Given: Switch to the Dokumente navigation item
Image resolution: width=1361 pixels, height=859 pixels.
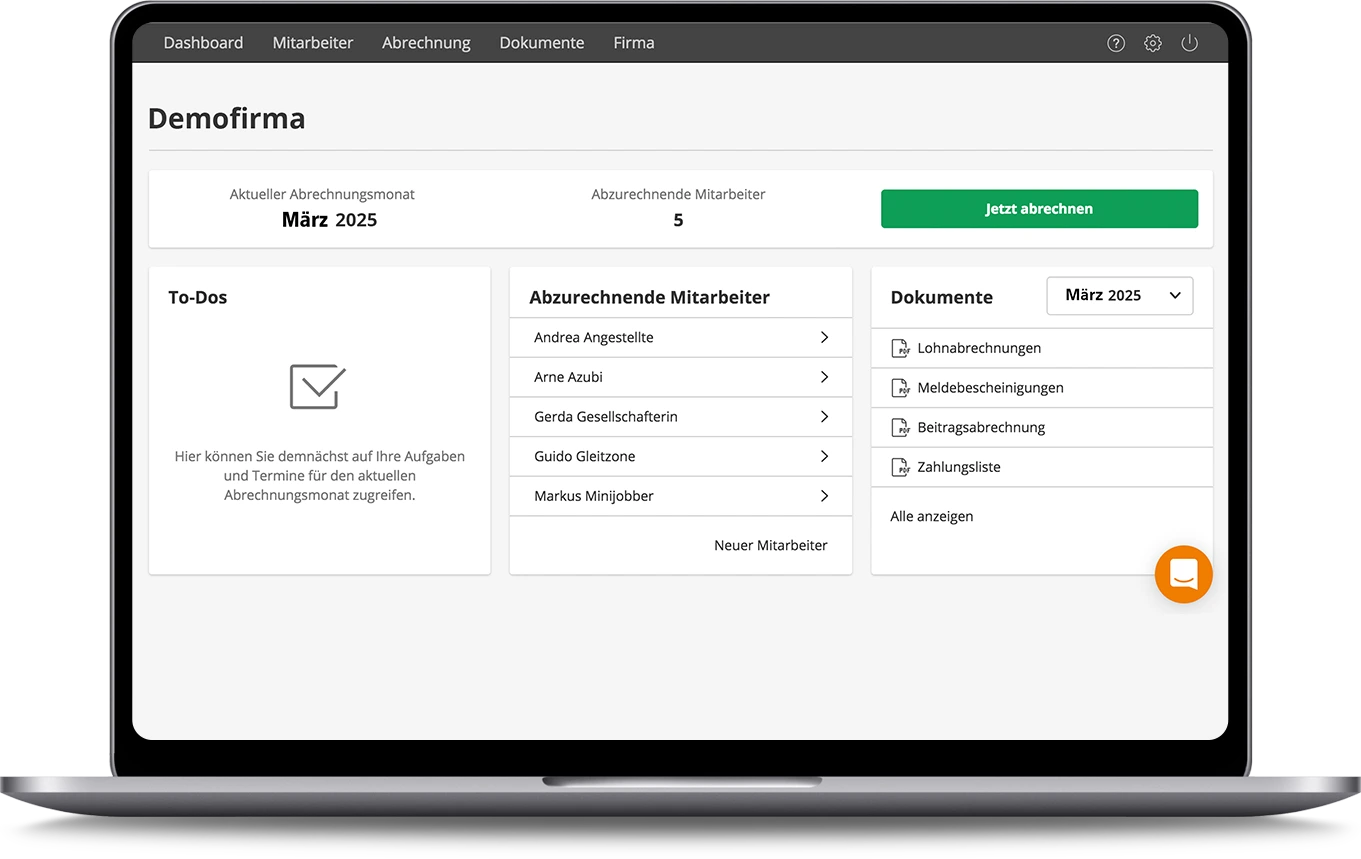Looking at the screenshot, I should [x=542, y=43].
